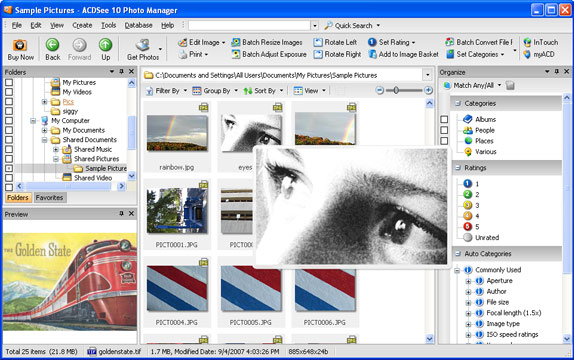574x360 pixels.
Task: Open the File menu
Action: point(16,25)
